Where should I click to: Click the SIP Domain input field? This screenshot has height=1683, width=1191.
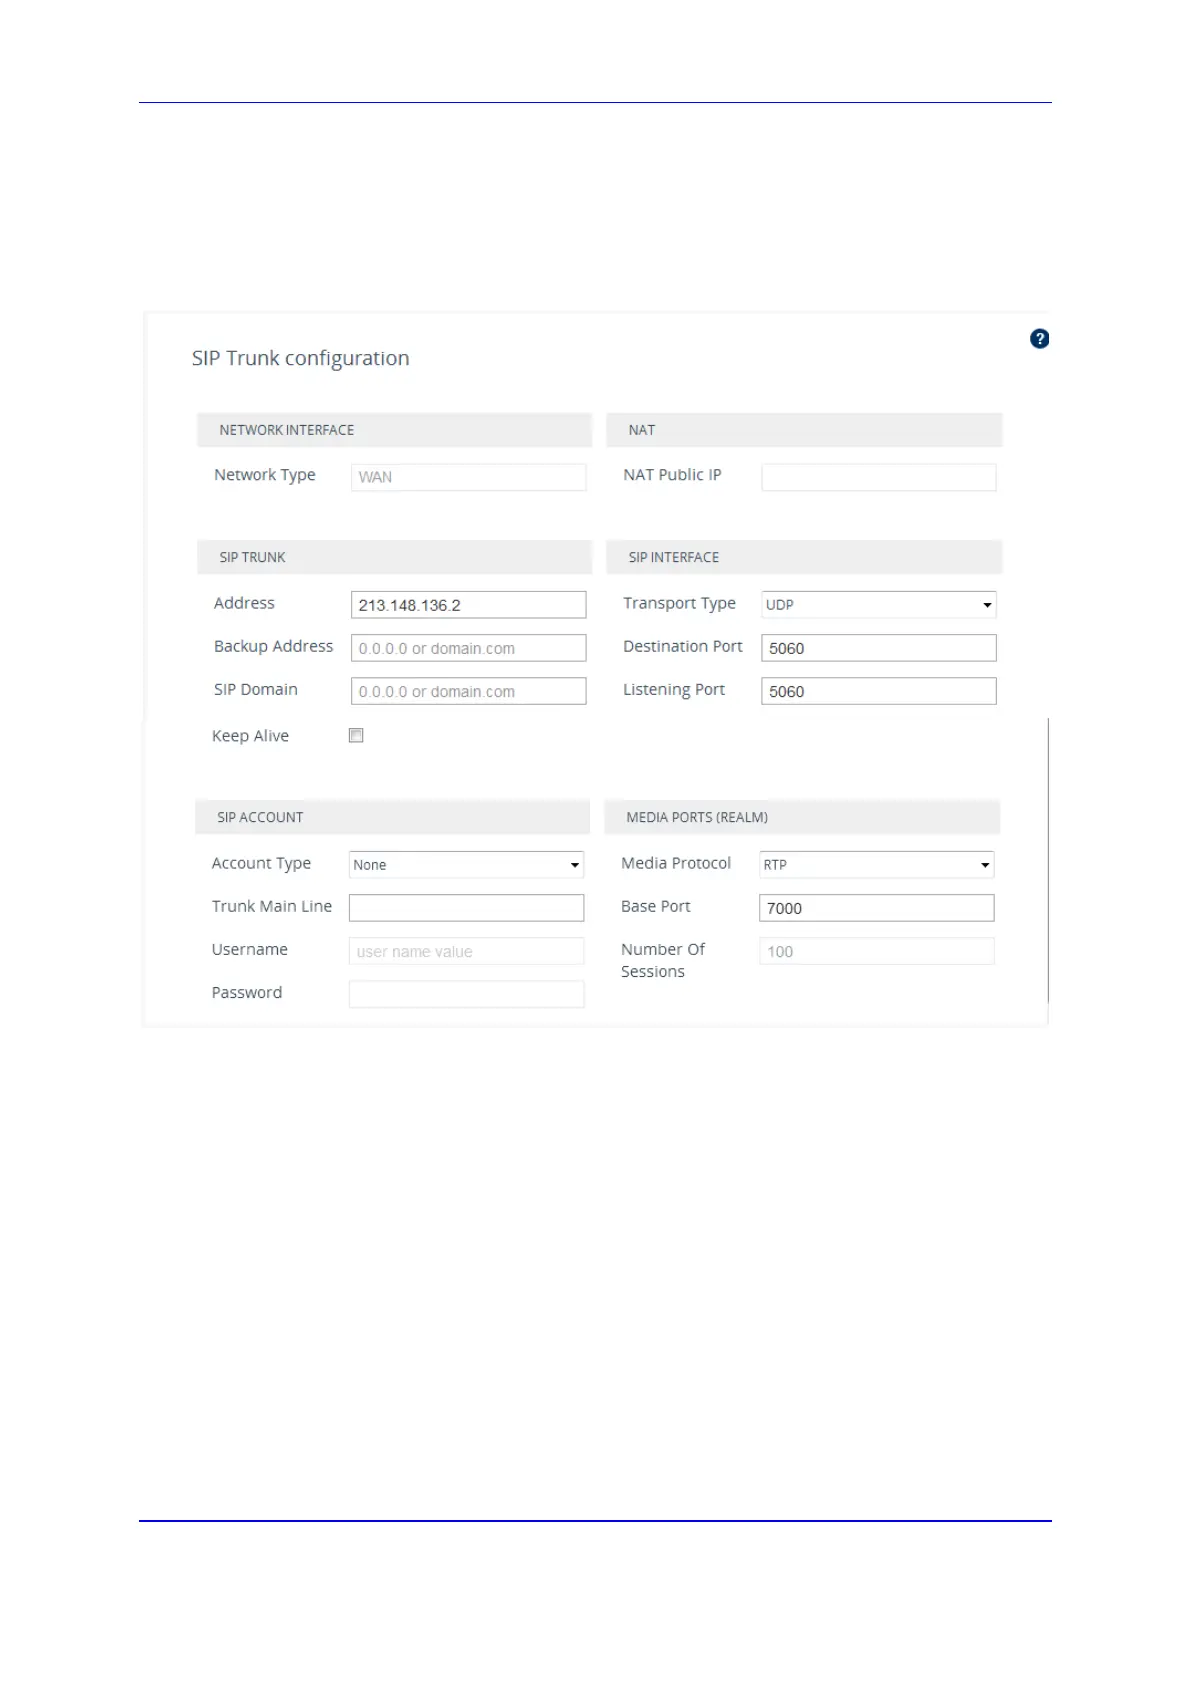(468, 691)
